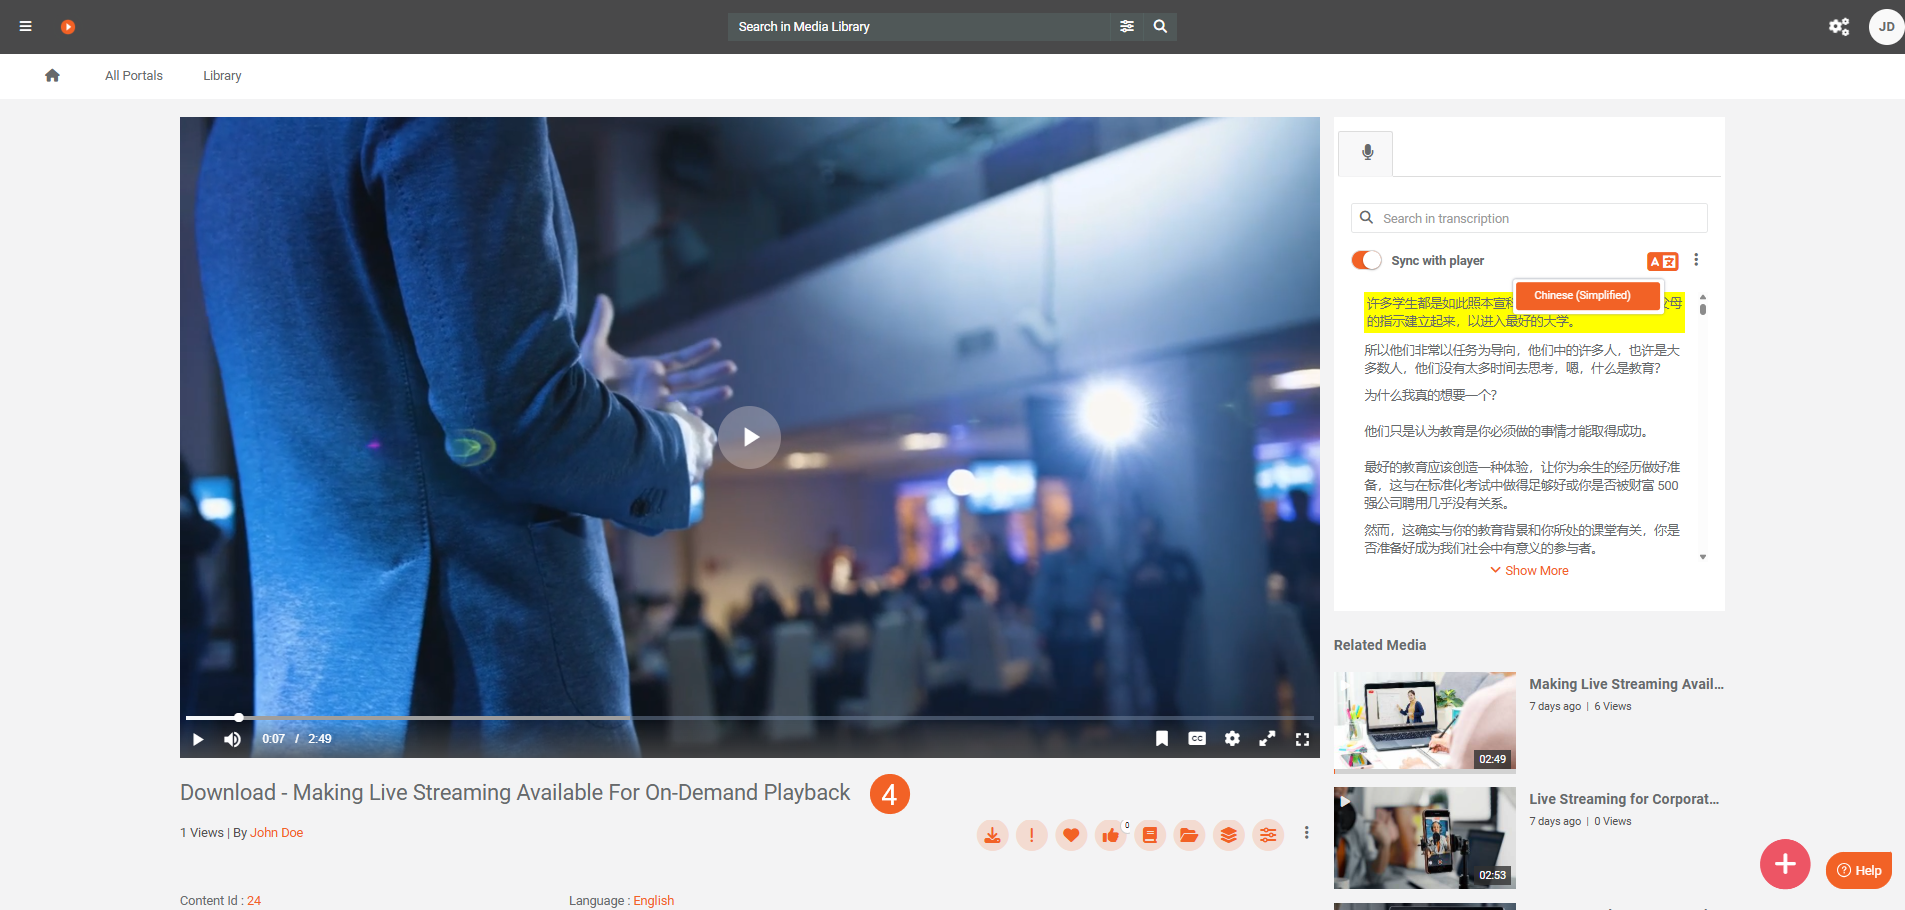Report media using the exclamation icon
Screen dimensions: 1905x910
pos(1031,835)
